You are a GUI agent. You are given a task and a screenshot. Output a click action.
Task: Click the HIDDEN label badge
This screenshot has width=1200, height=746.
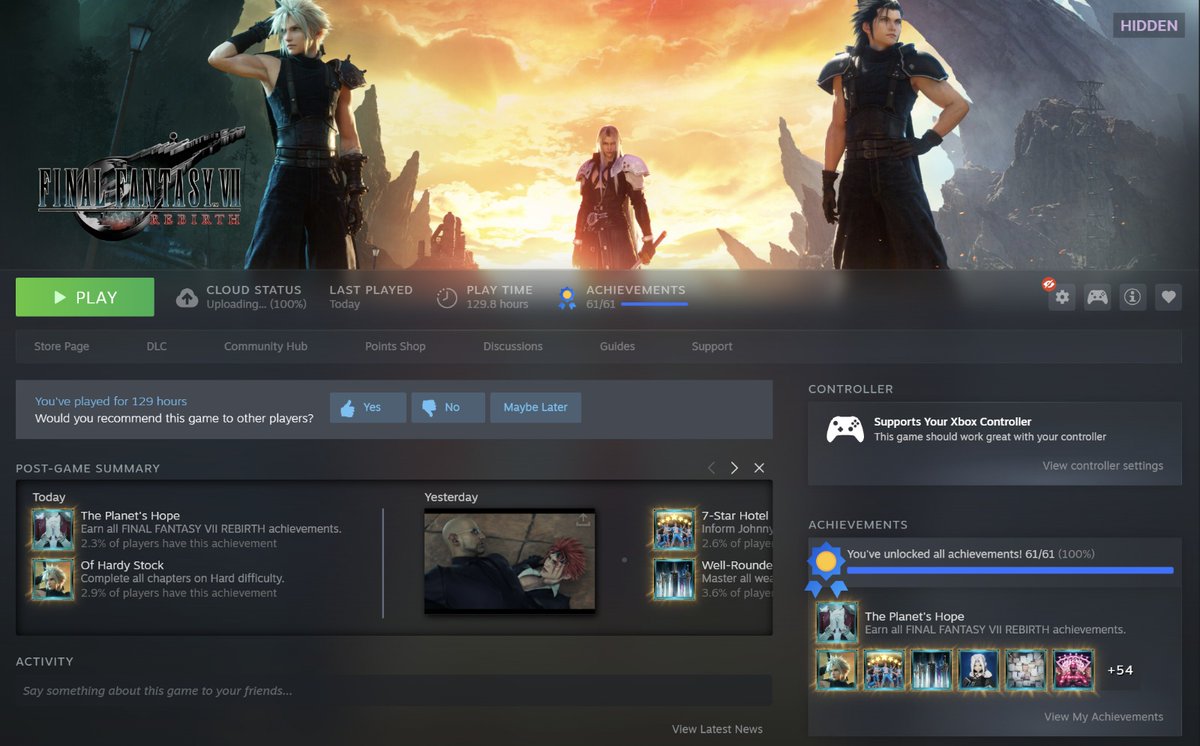tap(1149, 25)
